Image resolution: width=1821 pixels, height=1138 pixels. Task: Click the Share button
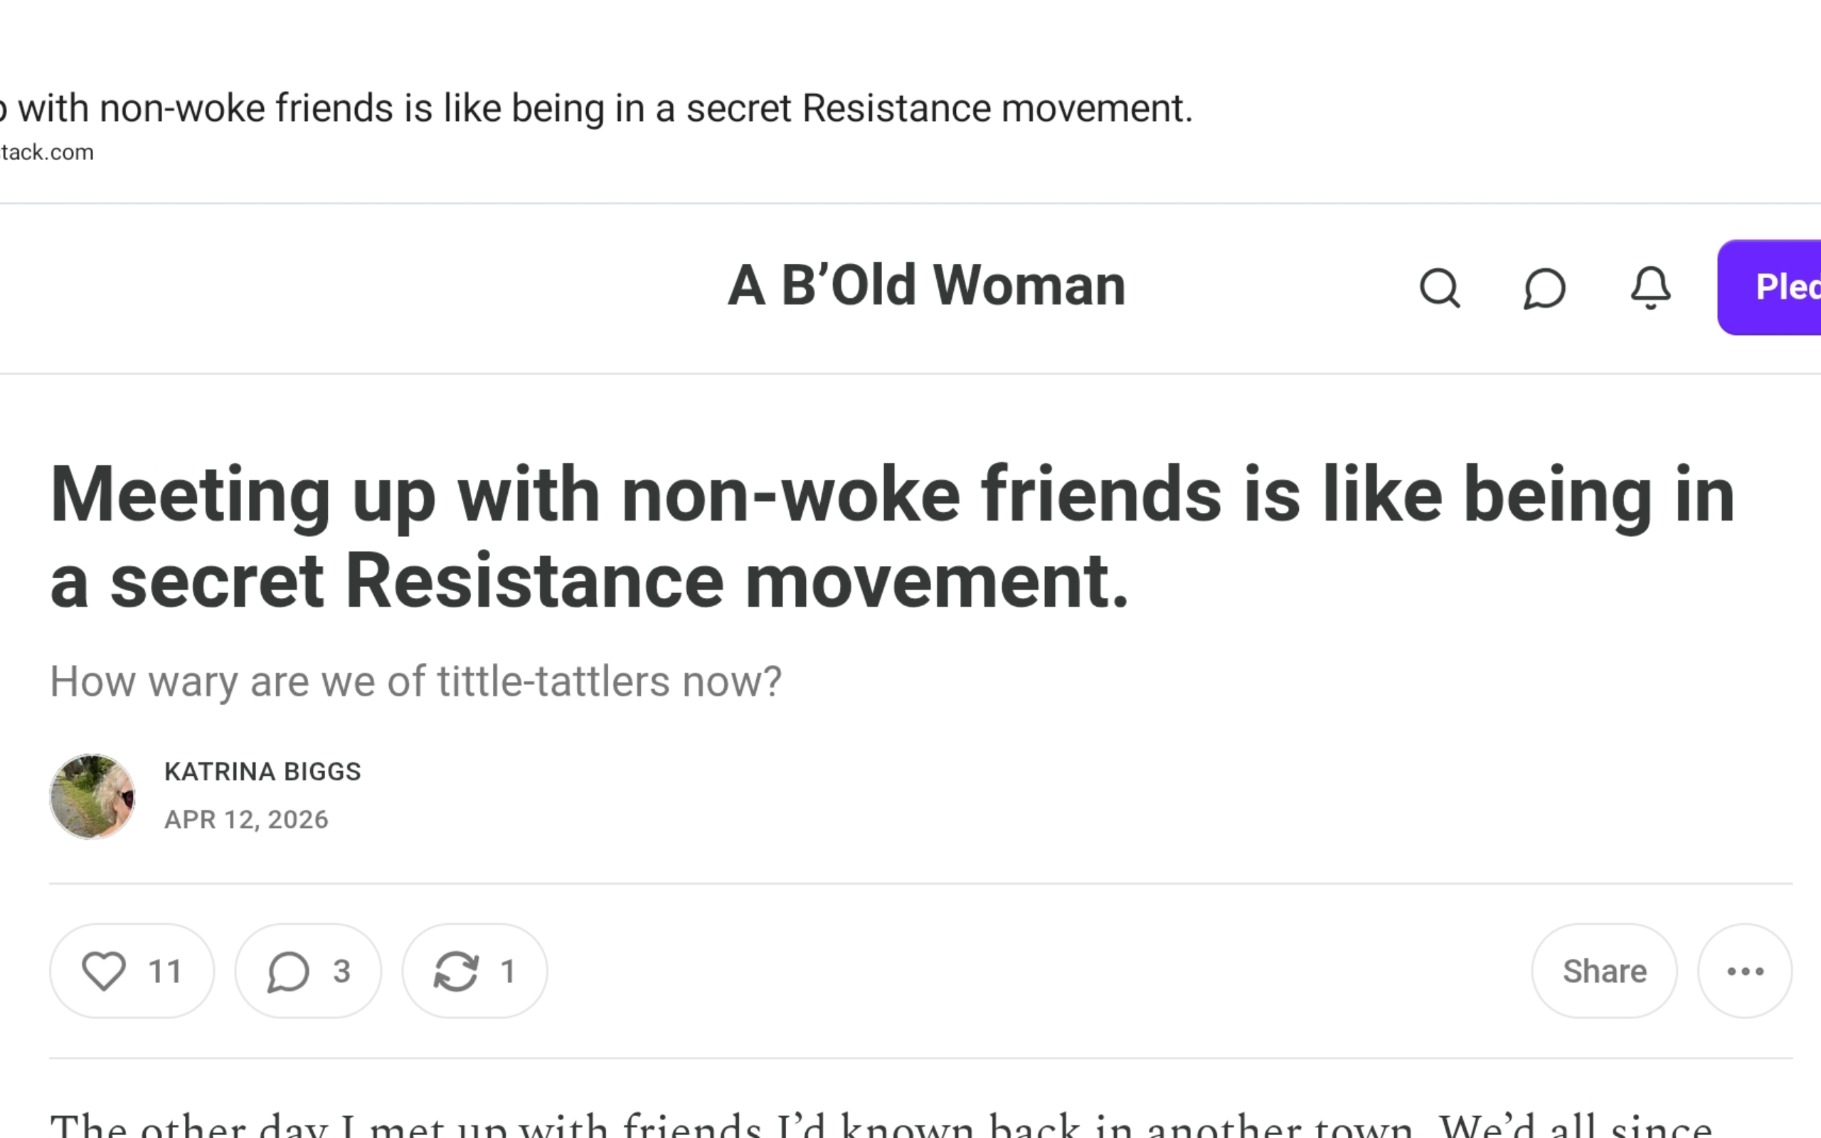1603,970
